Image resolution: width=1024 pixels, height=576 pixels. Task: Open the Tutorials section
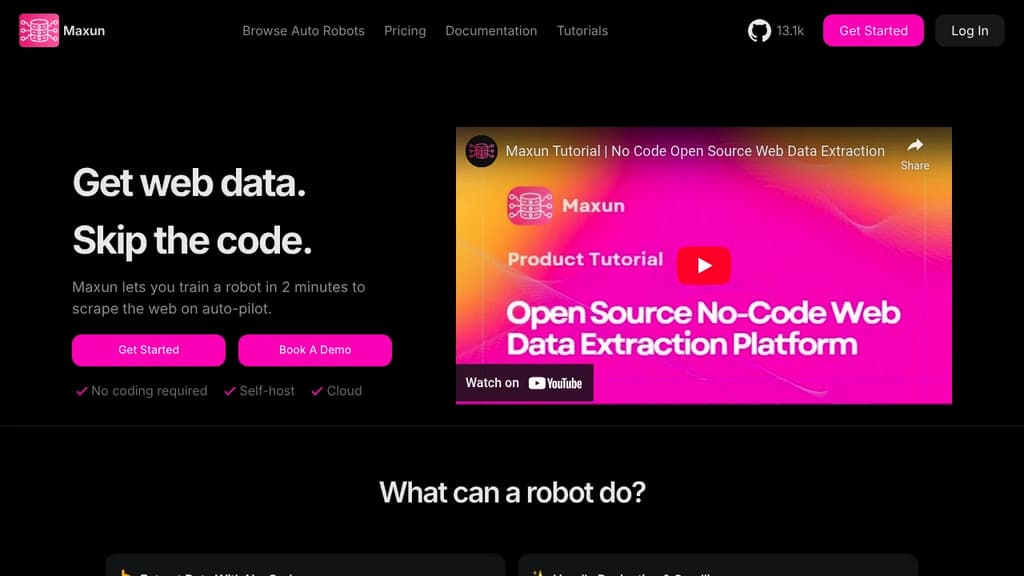[x=582, y=31]
